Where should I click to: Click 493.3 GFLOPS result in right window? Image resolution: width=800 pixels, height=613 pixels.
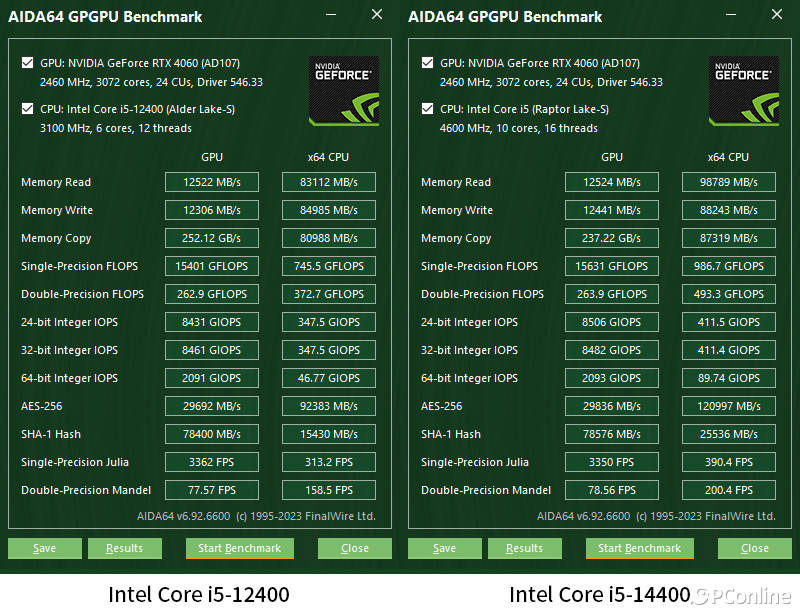(729, 294)
